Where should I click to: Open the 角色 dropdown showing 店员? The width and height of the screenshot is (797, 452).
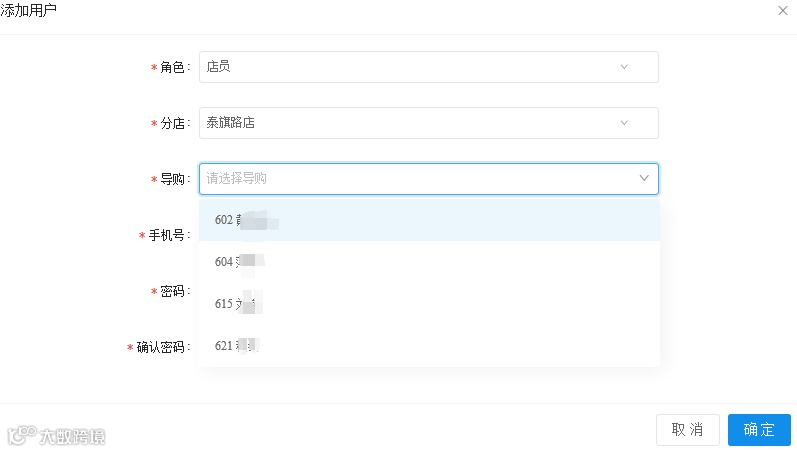428,67
